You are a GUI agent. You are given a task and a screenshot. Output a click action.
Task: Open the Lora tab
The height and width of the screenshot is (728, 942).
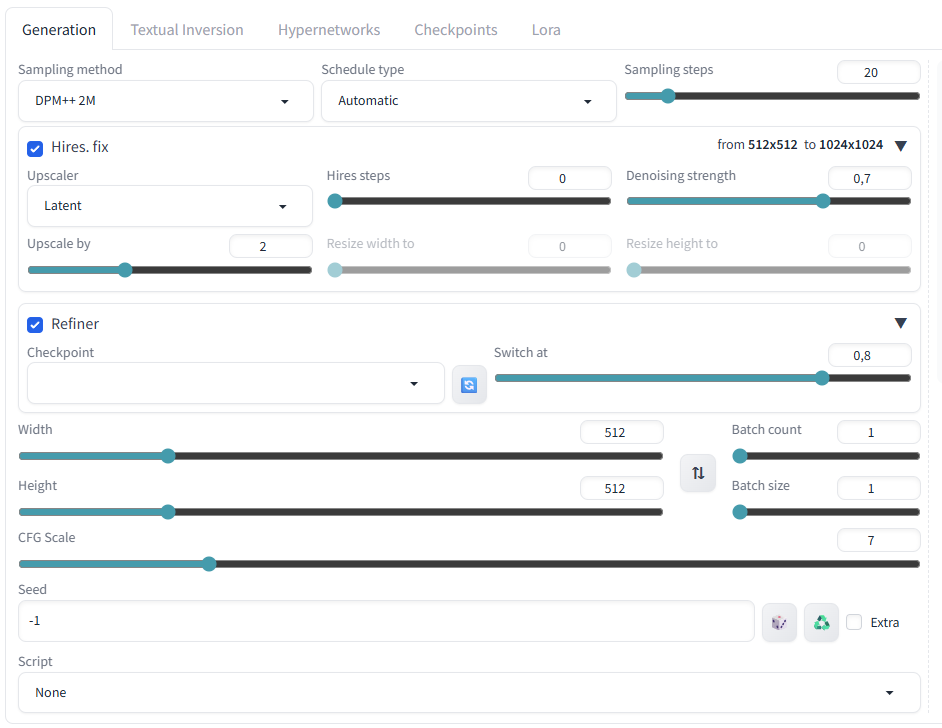click(546, 30)
